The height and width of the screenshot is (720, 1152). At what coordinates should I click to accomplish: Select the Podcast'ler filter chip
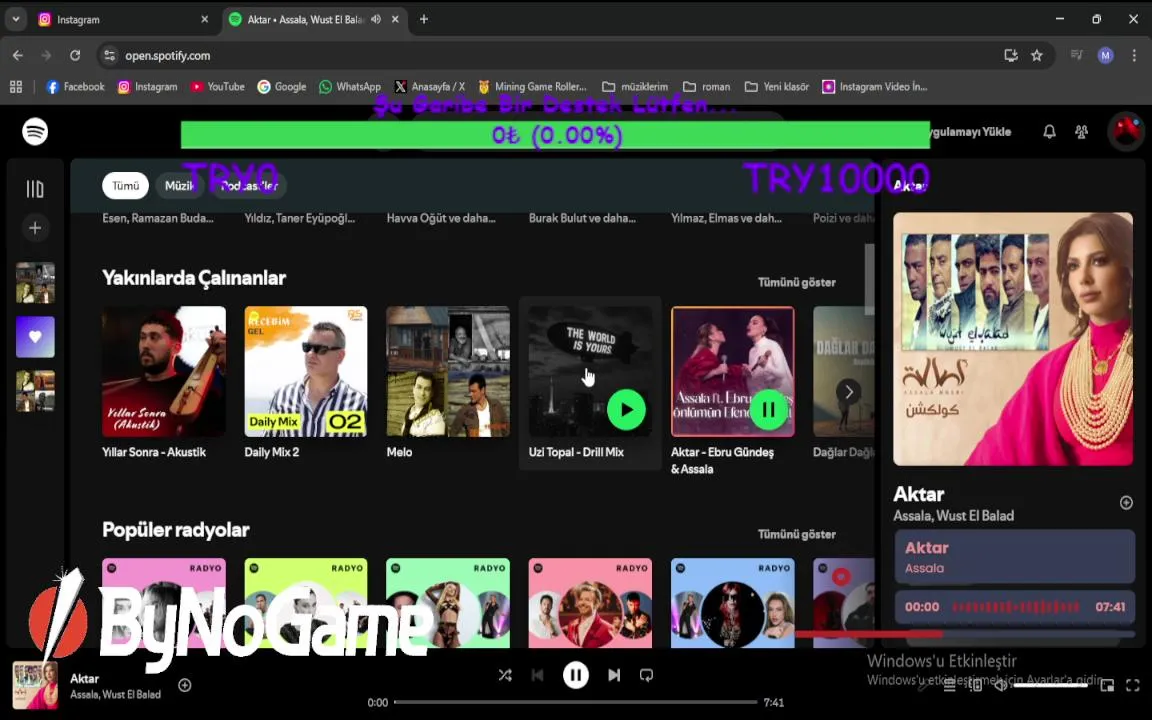click(x=249, y=186)
